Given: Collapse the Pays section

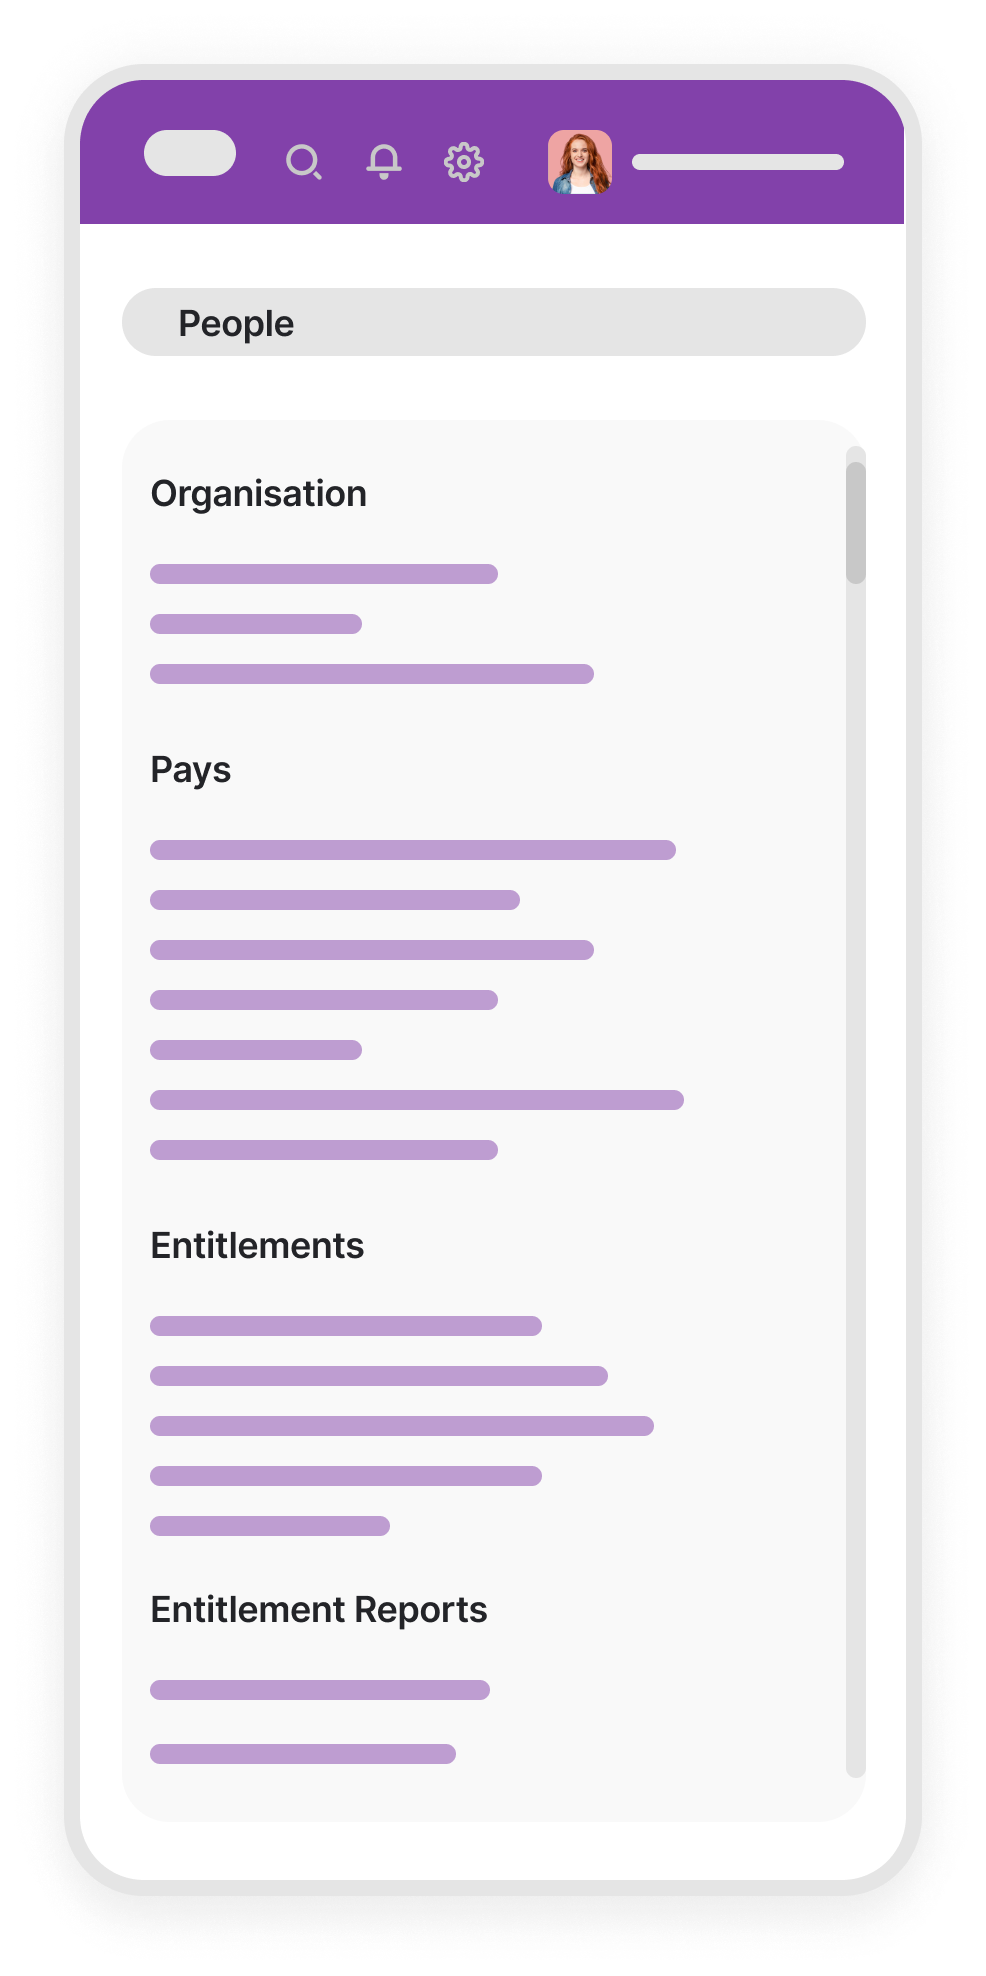Looking at the screenshot, I should coord(190,770).
